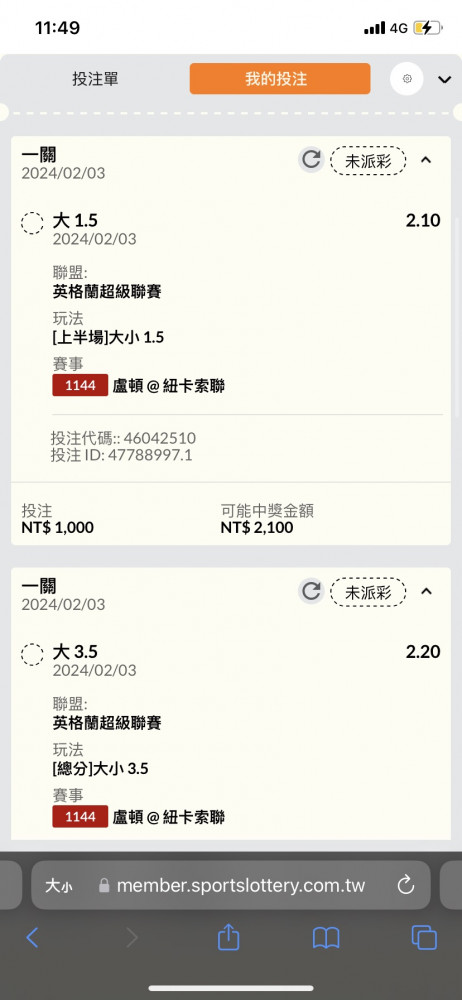Switch to the 我的投注 tab
This screenshot has height=1000, width=462.
coord(279,78)
